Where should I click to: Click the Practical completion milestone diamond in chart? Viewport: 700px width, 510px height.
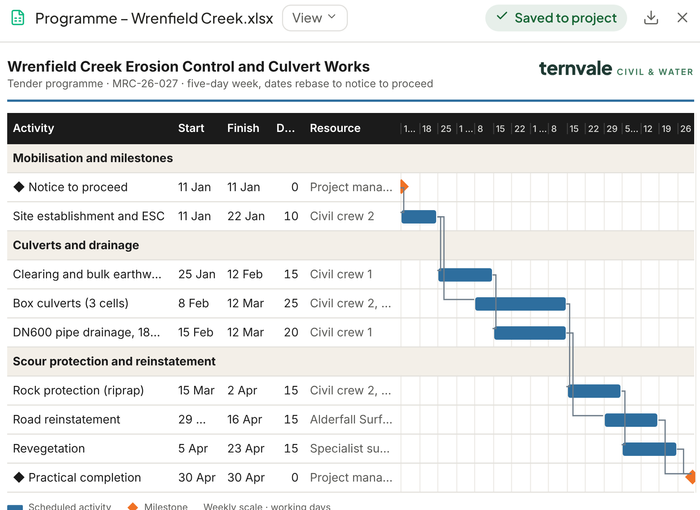(x=691, y=477)
